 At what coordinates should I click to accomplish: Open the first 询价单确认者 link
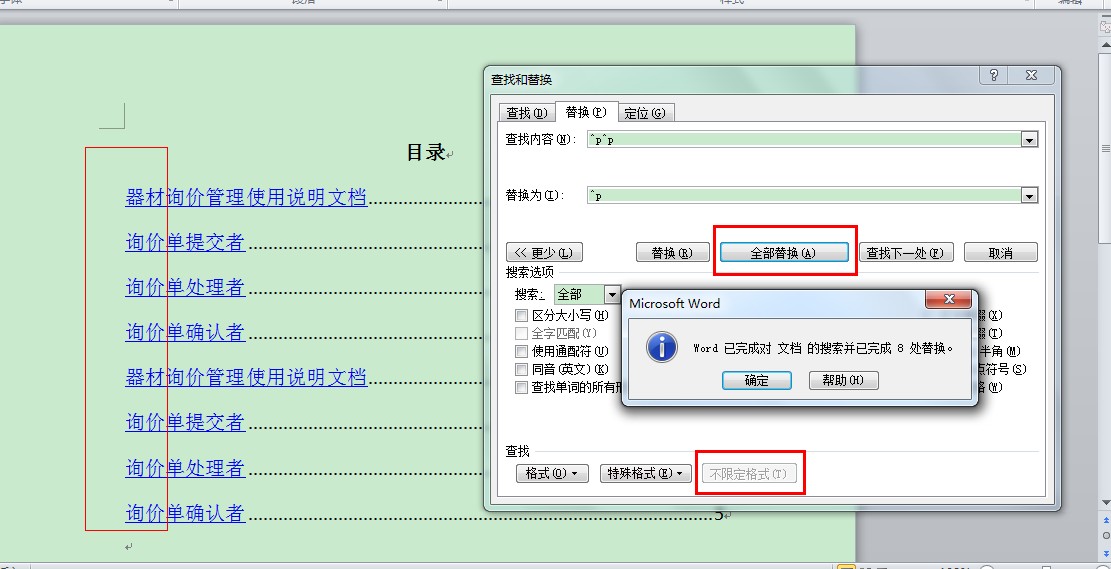pos(186,332)
